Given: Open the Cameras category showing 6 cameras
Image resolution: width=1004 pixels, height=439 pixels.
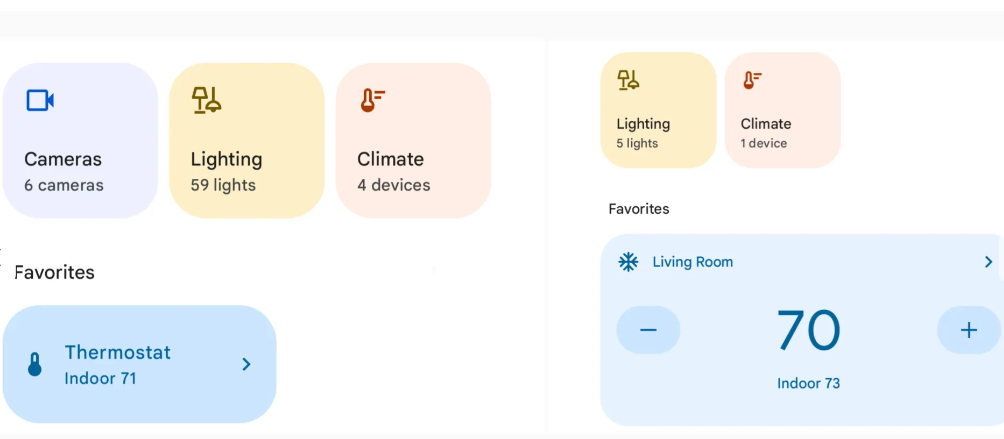Looking at the screenshot, I should pos(81,141).
